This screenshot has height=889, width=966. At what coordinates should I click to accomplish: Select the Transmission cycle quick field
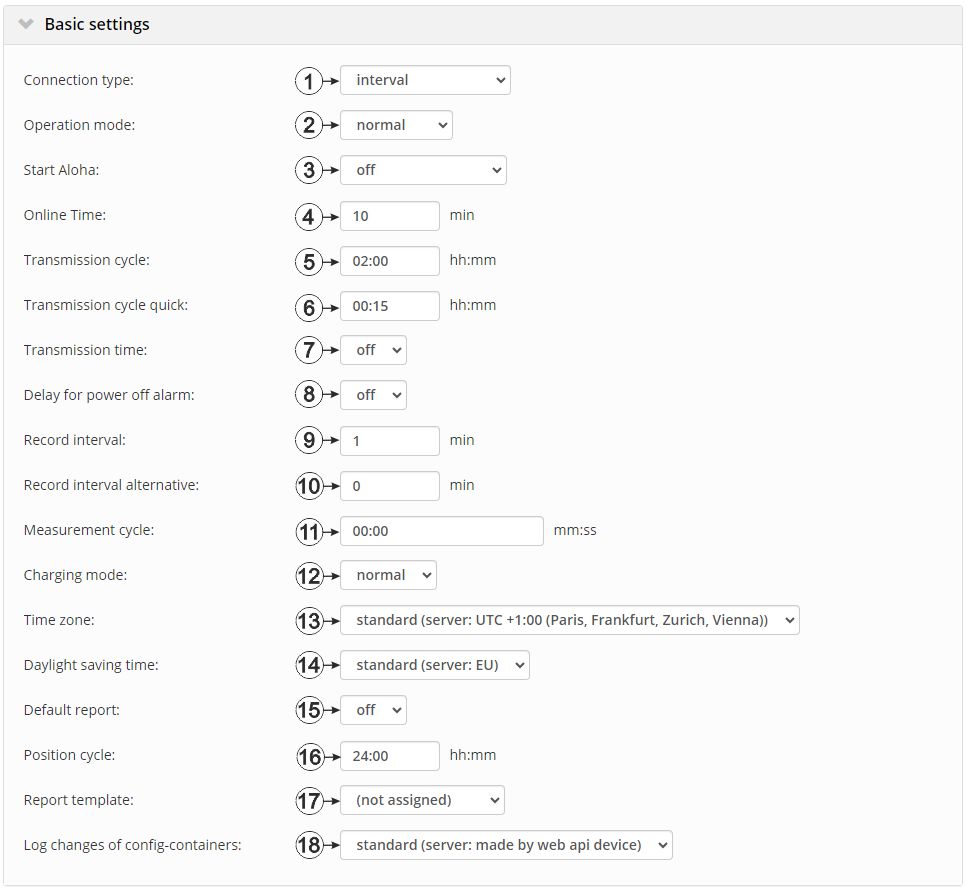[389, 305]
